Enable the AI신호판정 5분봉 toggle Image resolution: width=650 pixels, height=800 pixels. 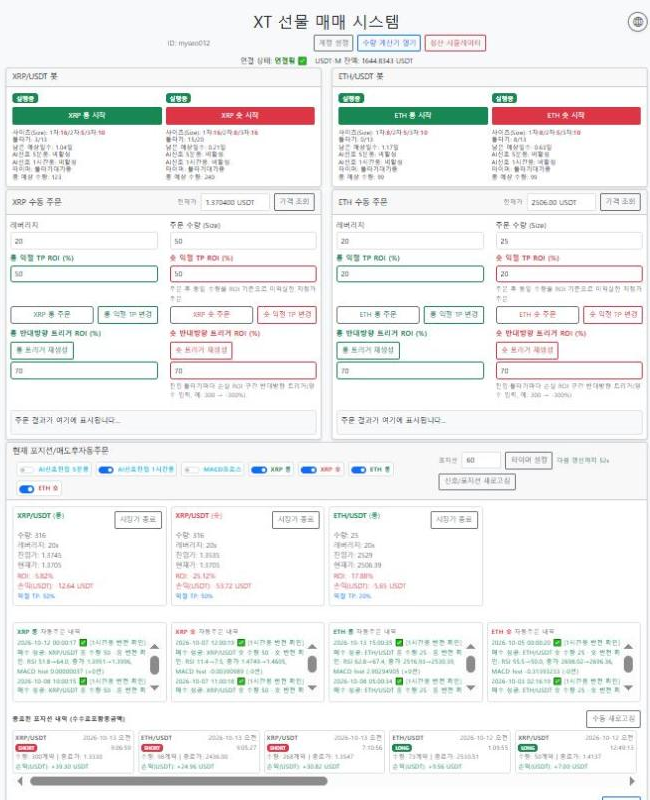pyautogui.click(x=26, y=470)
